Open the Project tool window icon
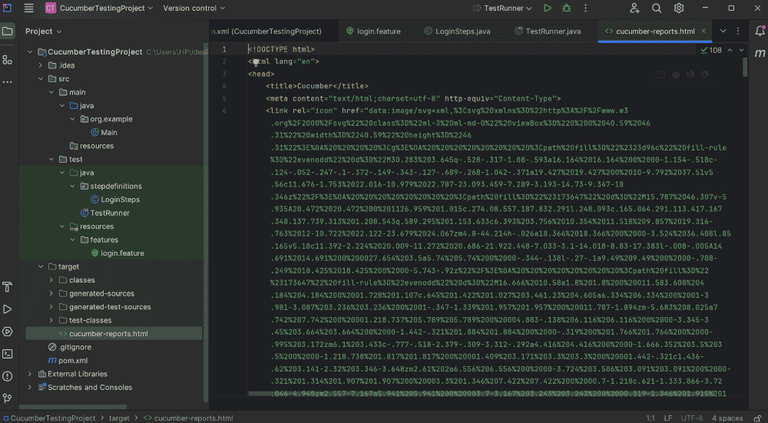Image resolution: width=768 pixels, height=423 pixels. point(7,31)
